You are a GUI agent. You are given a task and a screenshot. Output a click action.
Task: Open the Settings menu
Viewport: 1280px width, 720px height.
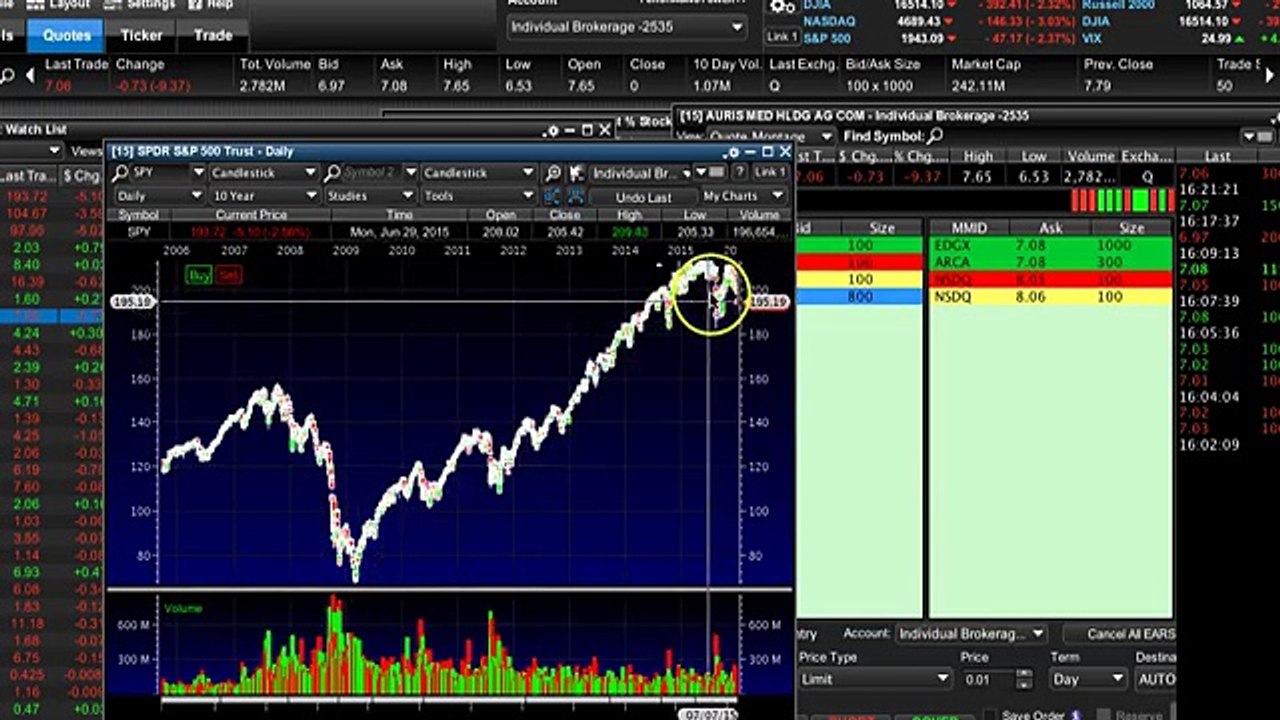[141, 5]
